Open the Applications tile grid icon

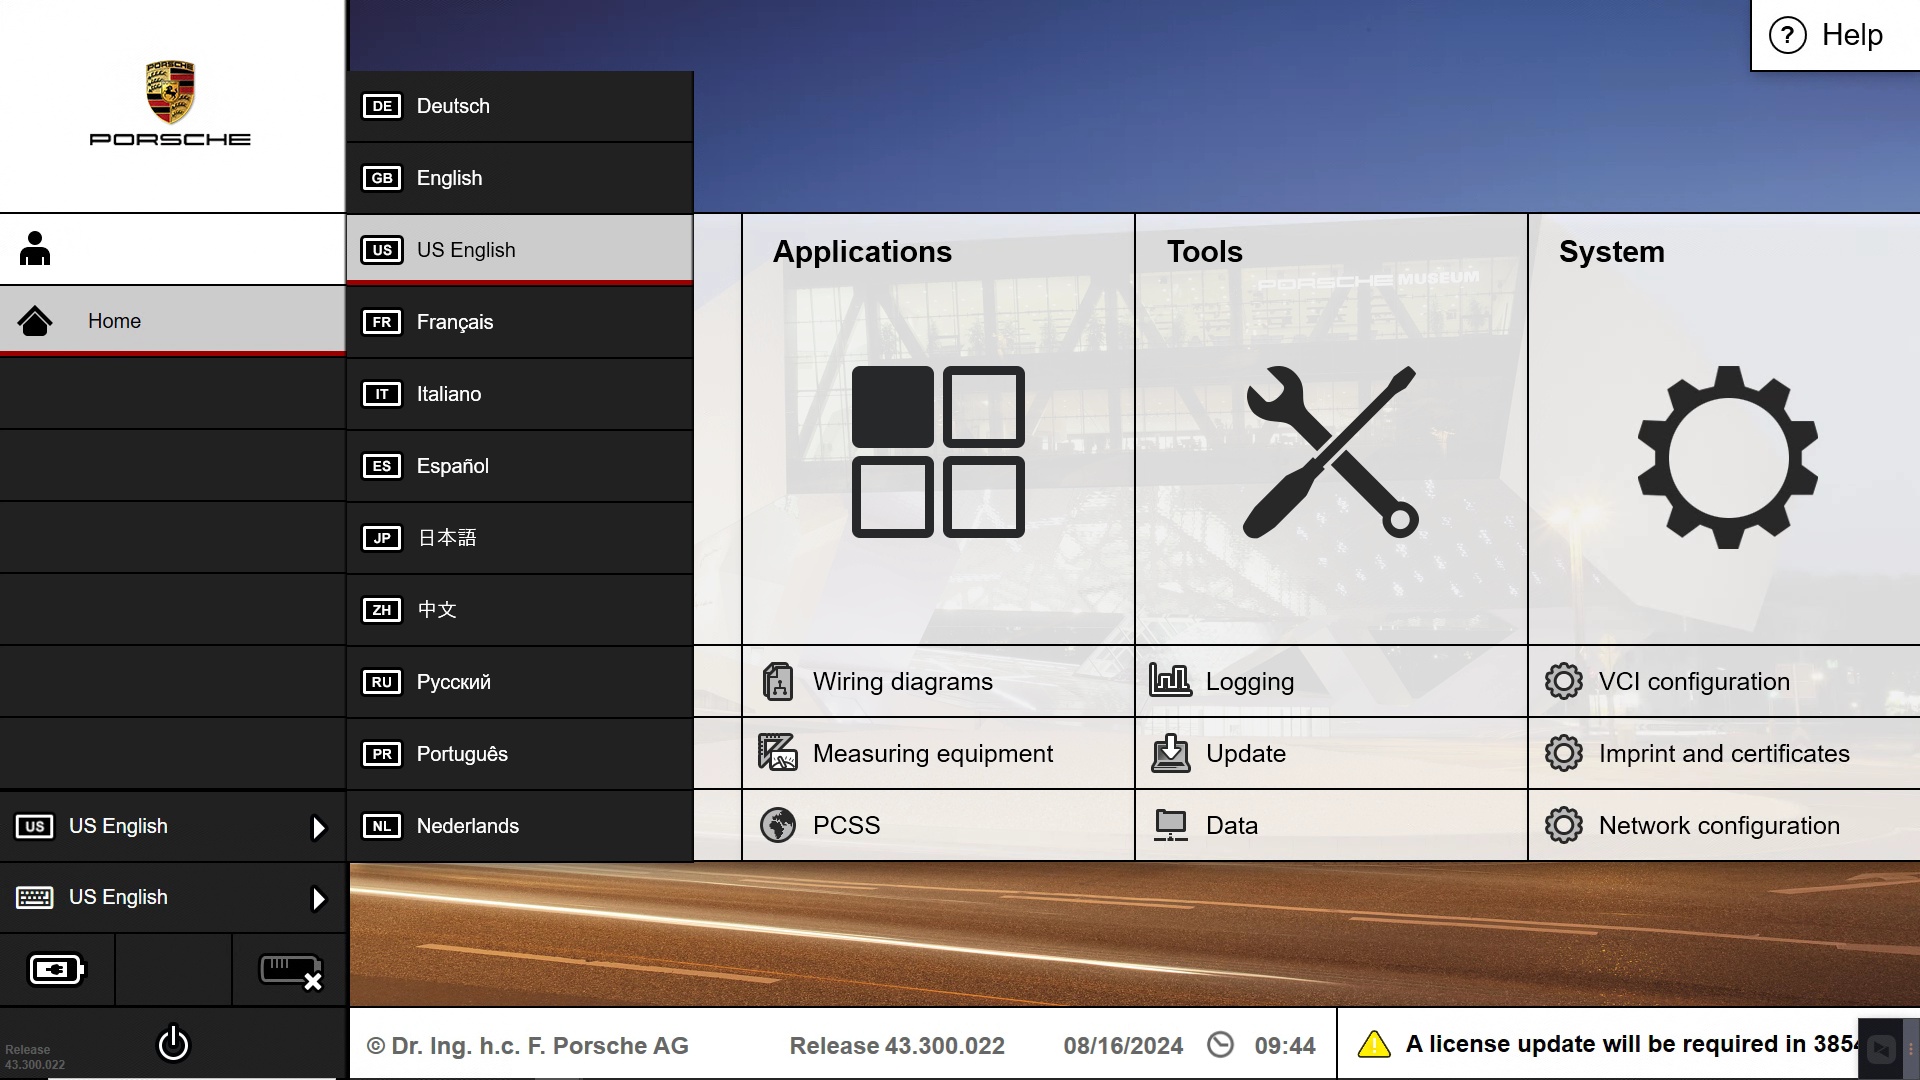pyautogui.click(x=938, y=452)
